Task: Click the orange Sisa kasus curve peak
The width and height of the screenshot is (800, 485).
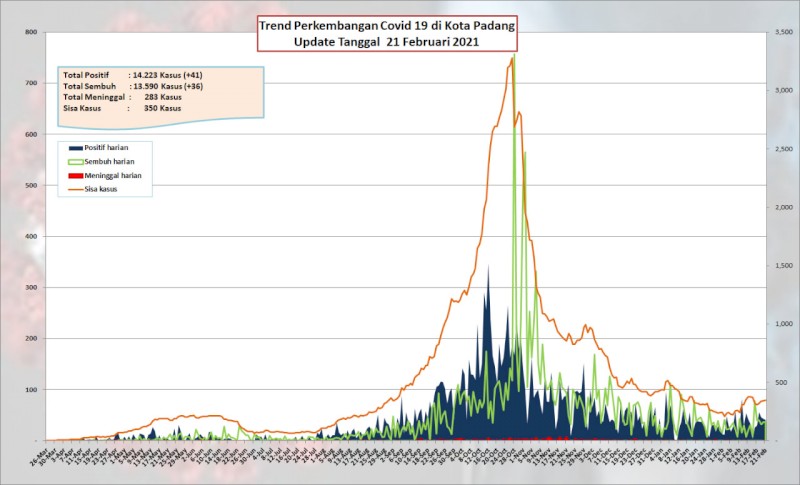Action: (511, 58)
